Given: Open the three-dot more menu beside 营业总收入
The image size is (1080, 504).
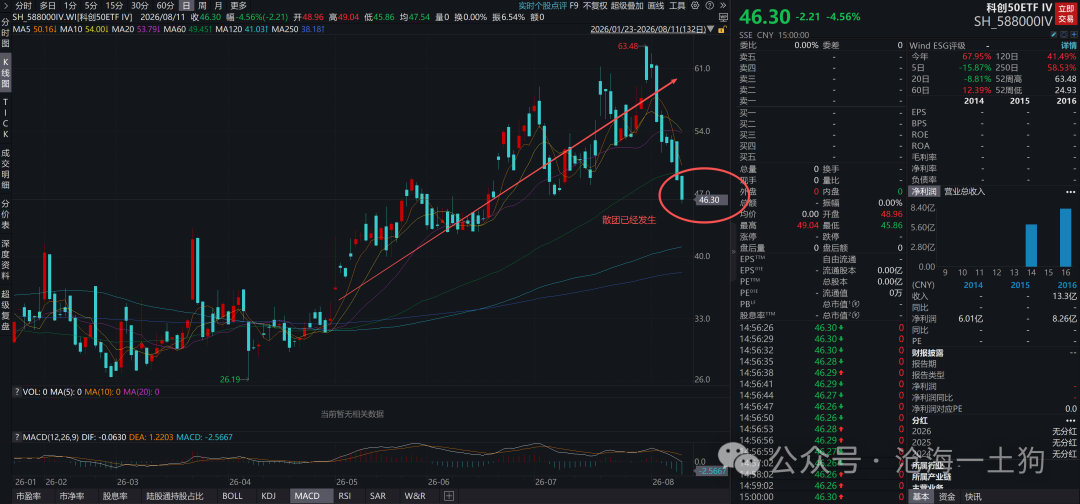Looking at the screenshot, I should pyautogui.click(x=1069, y=191).
